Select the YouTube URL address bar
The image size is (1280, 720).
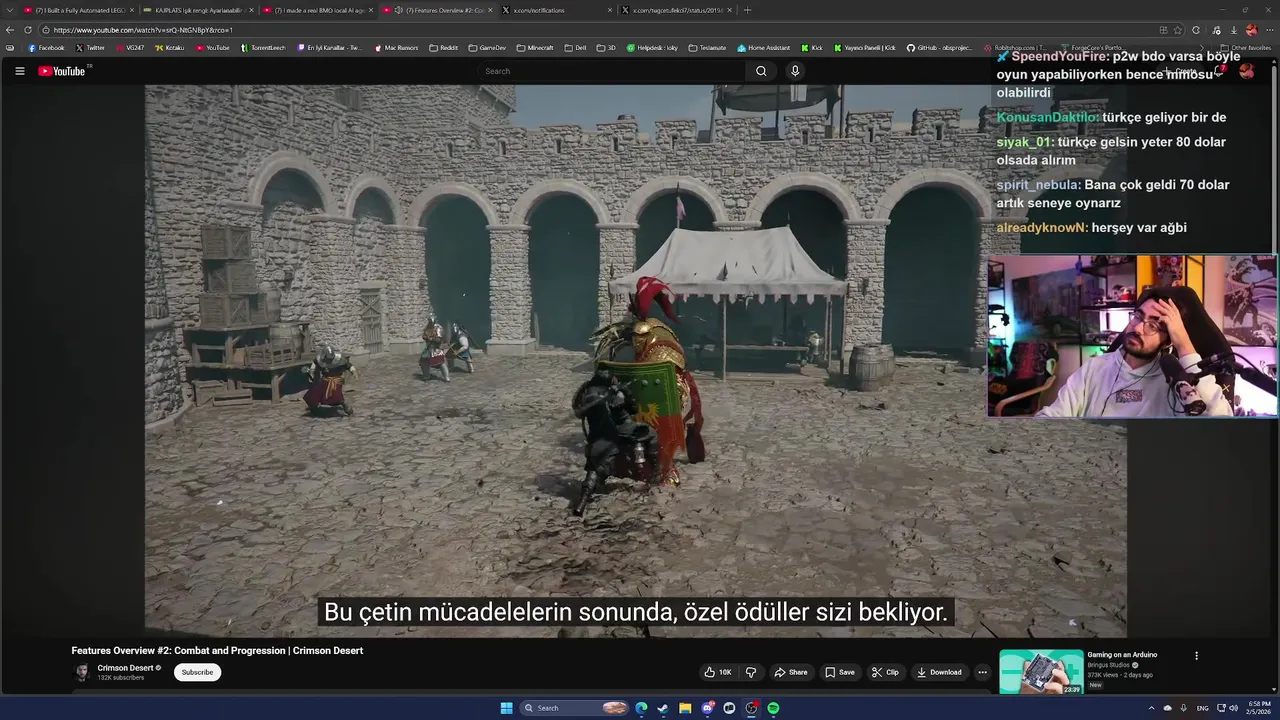[600, 30]
